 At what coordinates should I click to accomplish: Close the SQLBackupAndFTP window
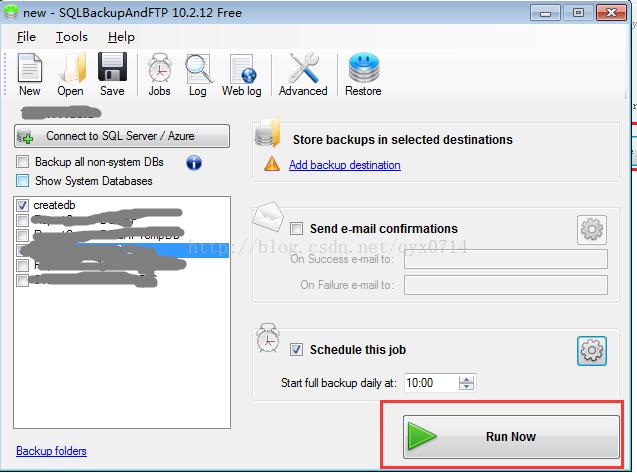pyautogui.click(x=611, y=13)
